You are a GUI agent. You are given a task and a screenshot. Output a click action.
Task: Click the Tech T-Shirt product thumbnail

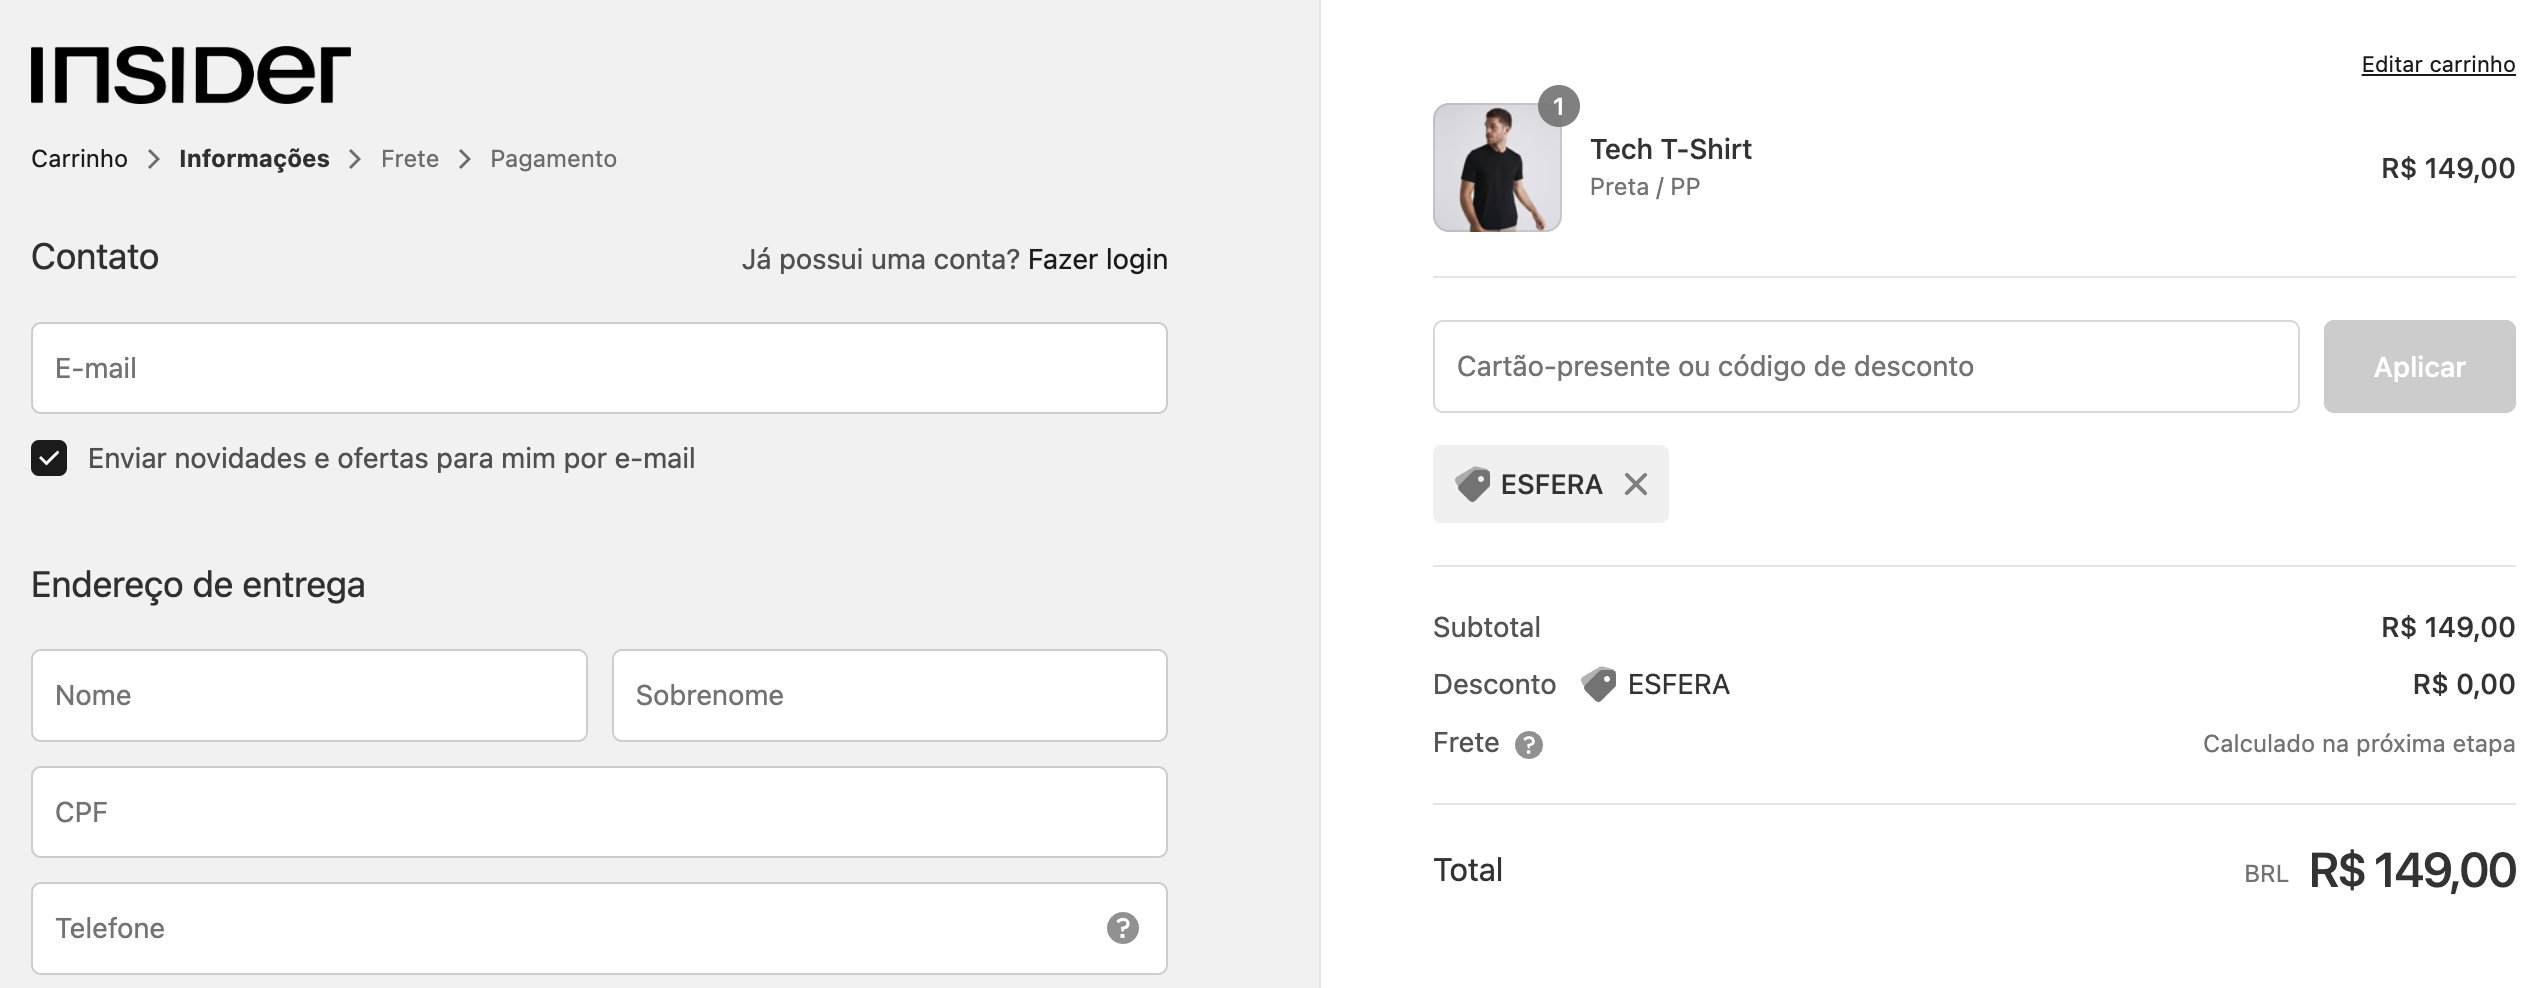coord(1497,168)
